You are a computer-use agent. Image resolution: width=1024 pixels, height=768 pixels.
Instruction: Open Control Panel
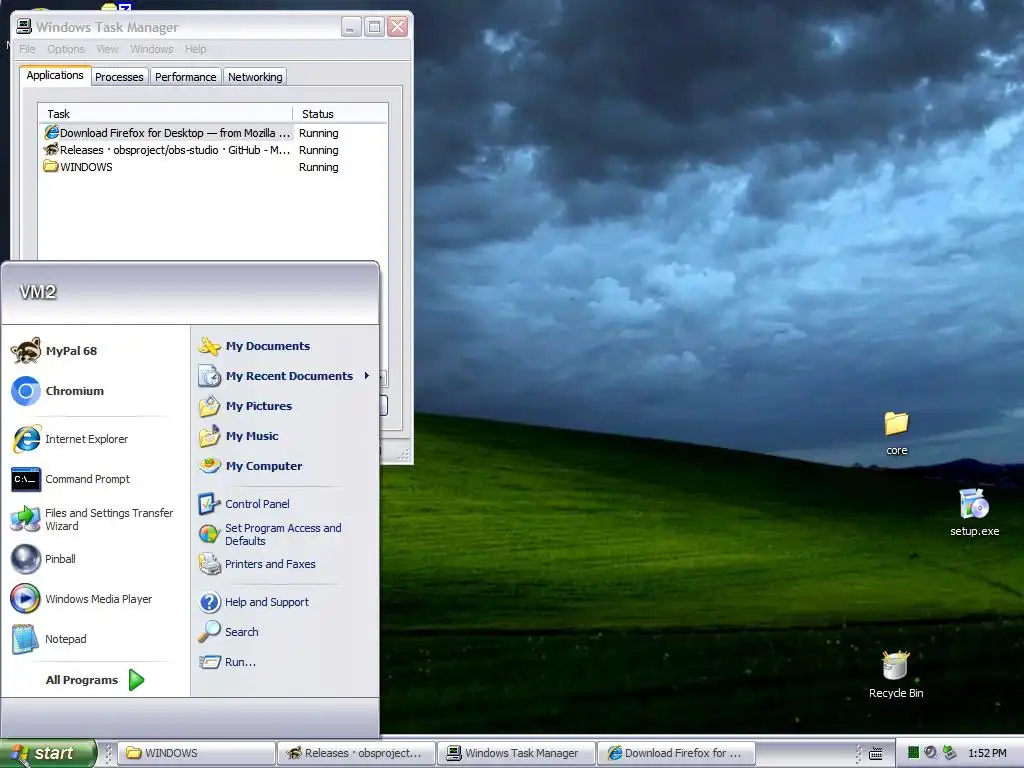click(244, 504)
